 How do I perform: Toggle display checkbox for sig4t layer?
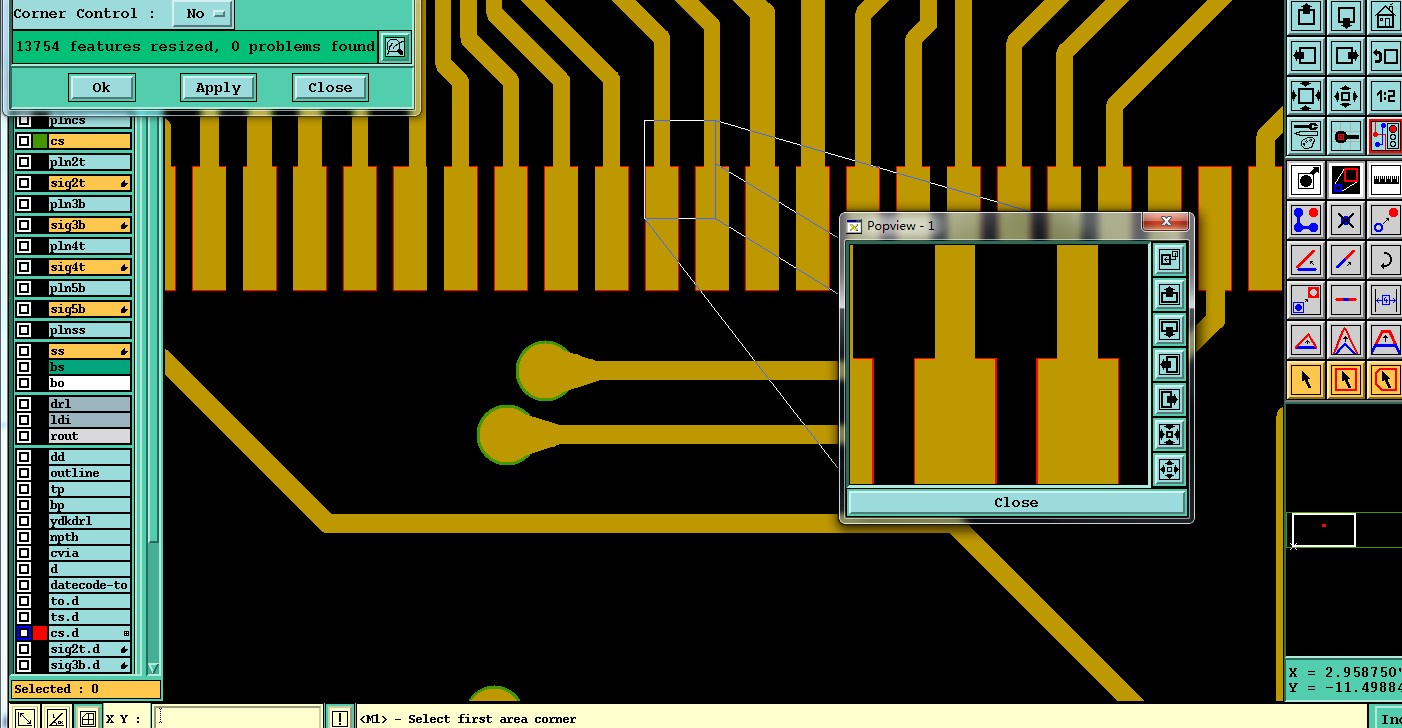point(24,268)
